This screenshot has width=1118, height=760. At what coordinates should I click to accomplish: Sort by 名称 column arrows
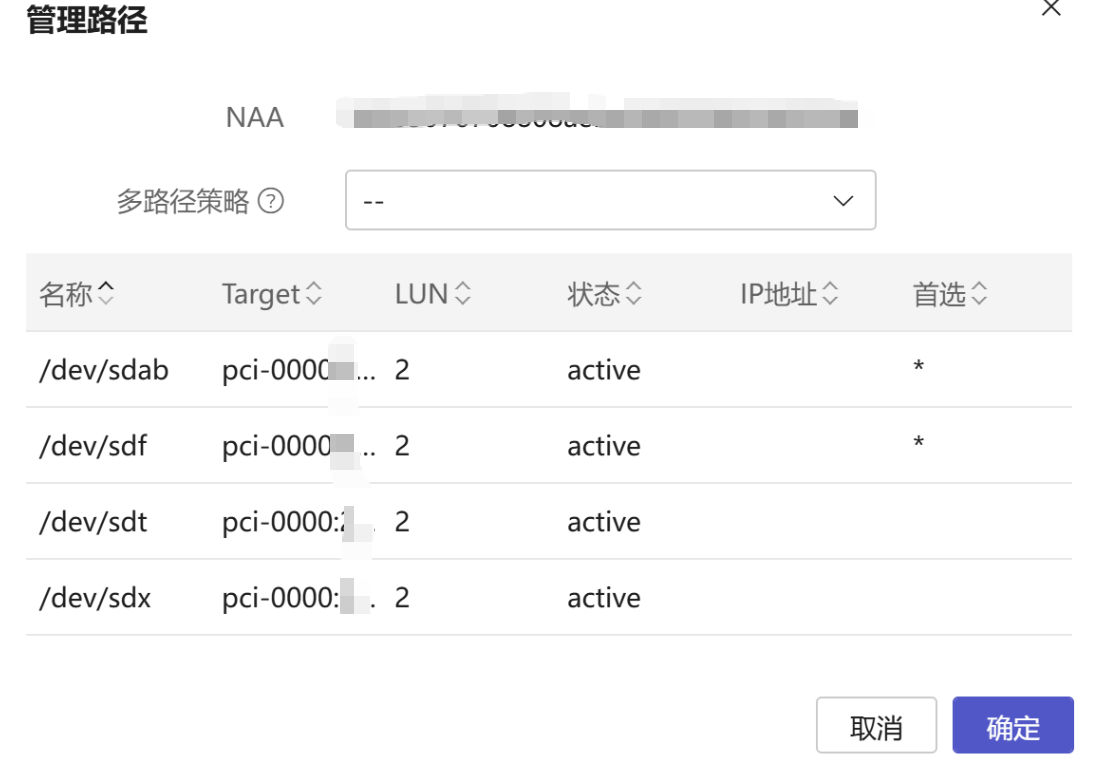(106, 293)
